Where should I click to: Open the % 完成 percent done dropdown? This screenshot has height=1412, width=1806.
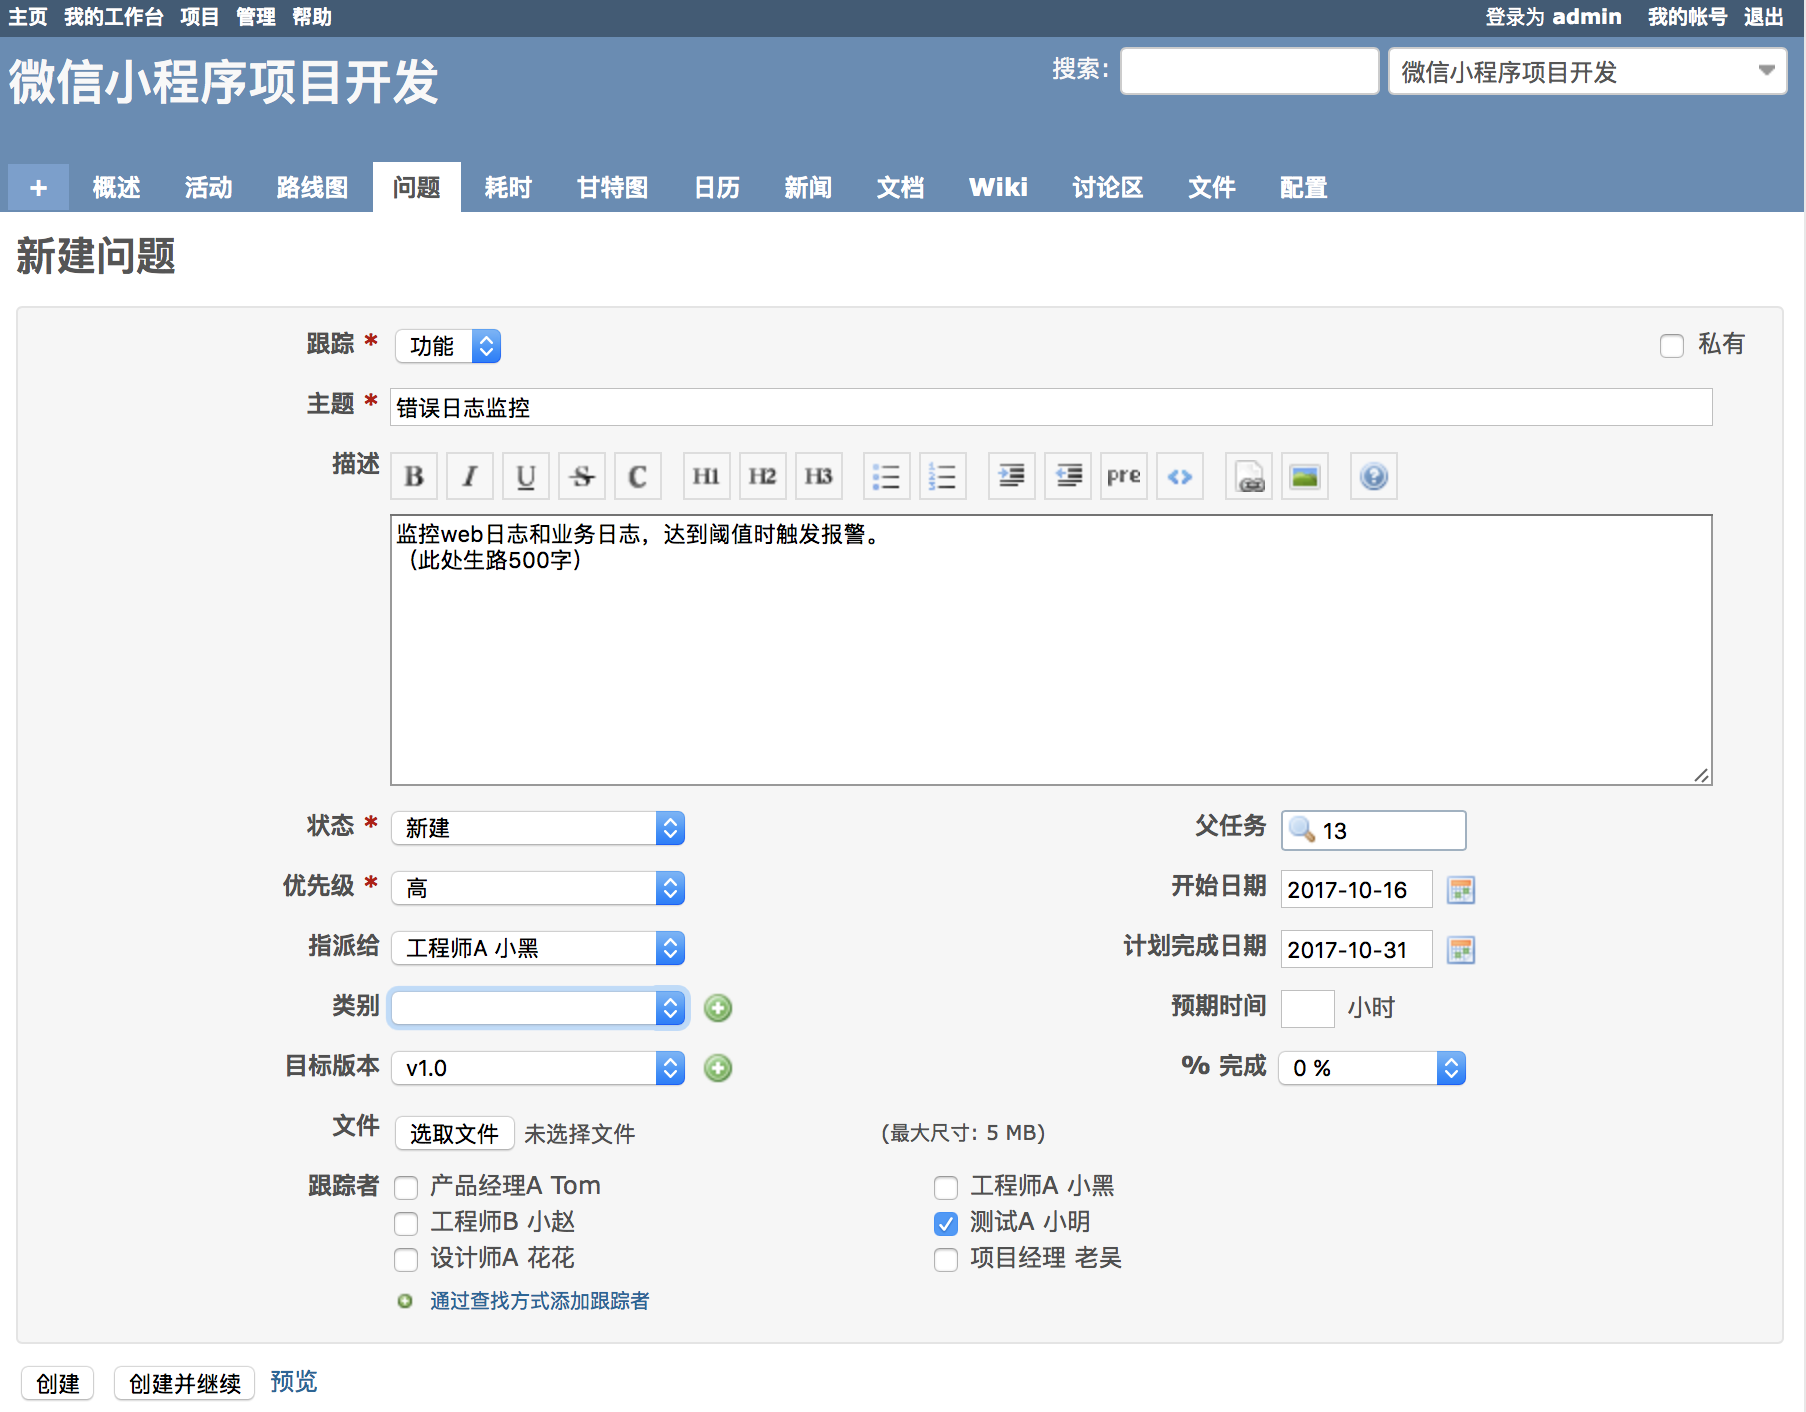[x=1371, y=1068]
